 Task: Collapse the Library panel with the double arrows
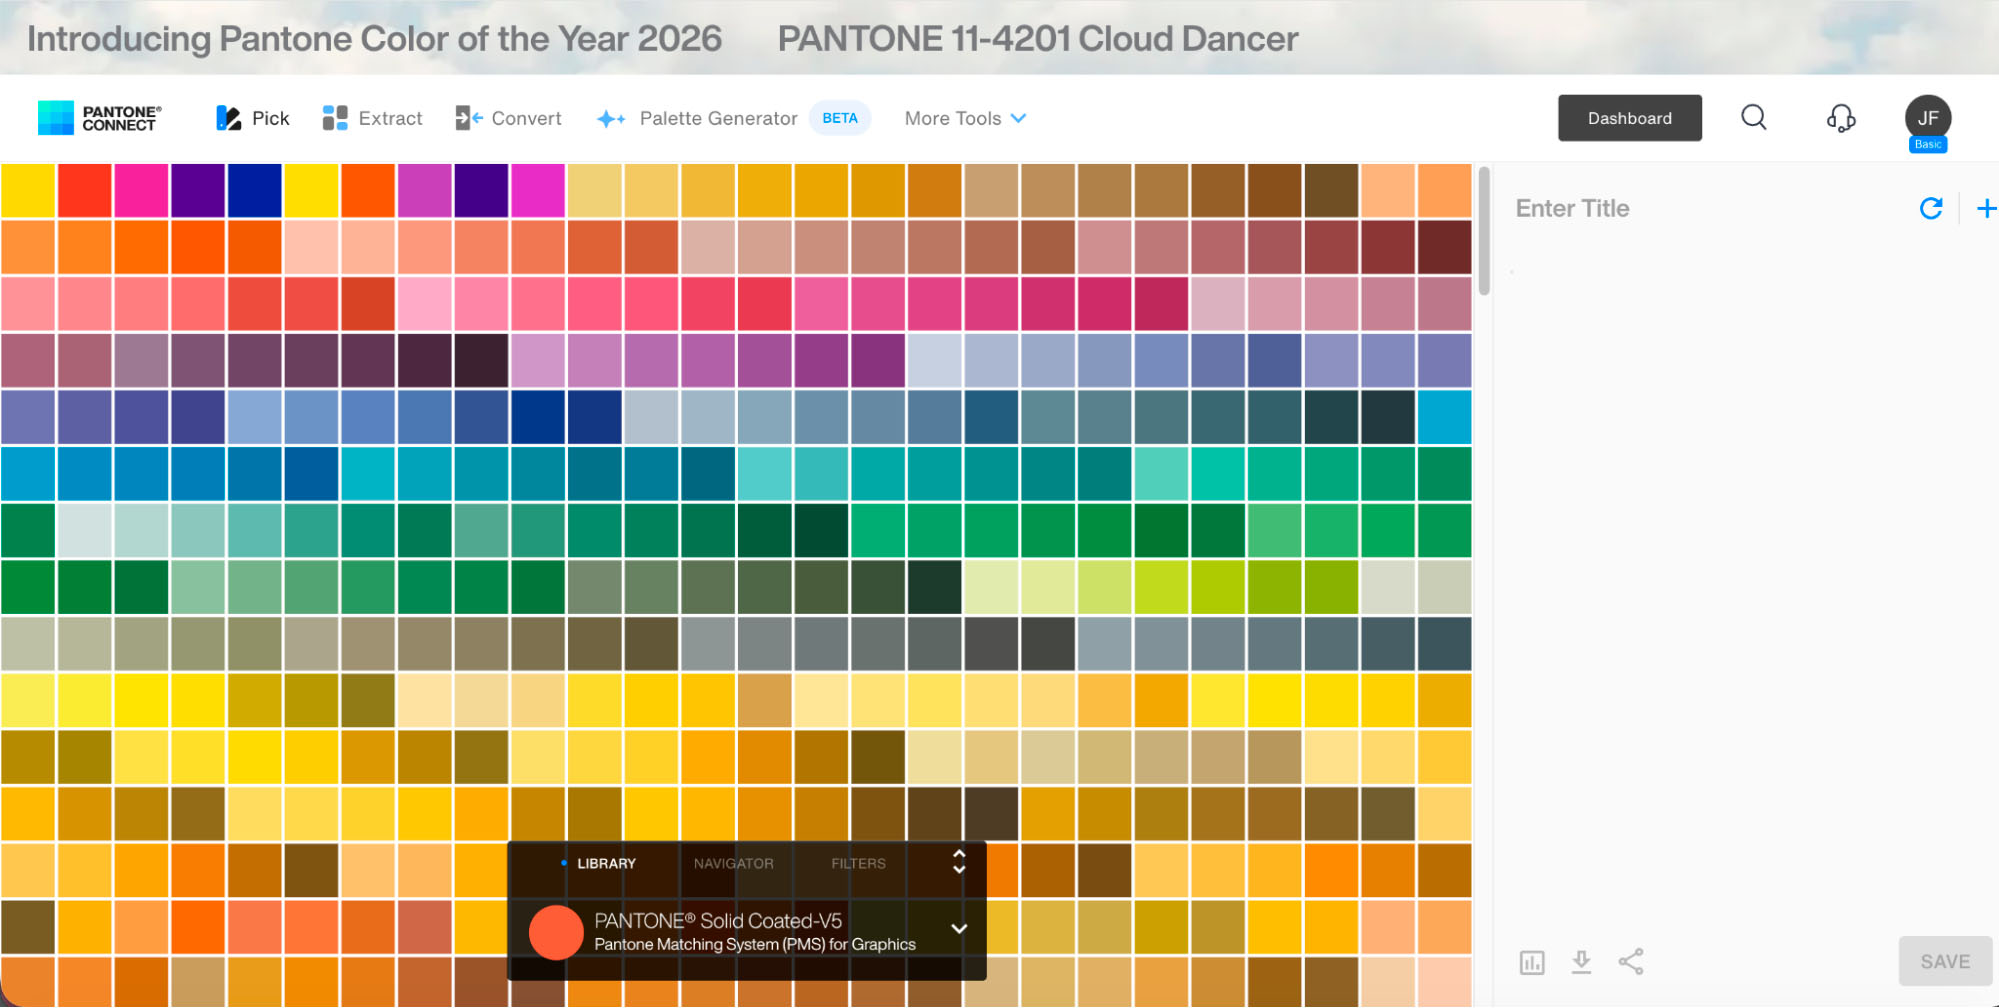coord(958,864)
